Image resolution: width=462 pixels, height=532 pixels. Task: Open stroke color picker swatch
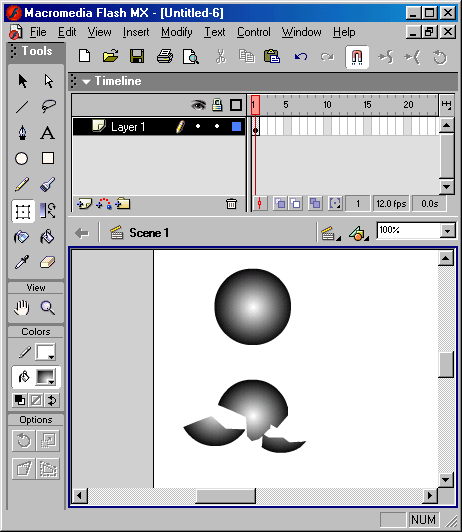point(45,352)
